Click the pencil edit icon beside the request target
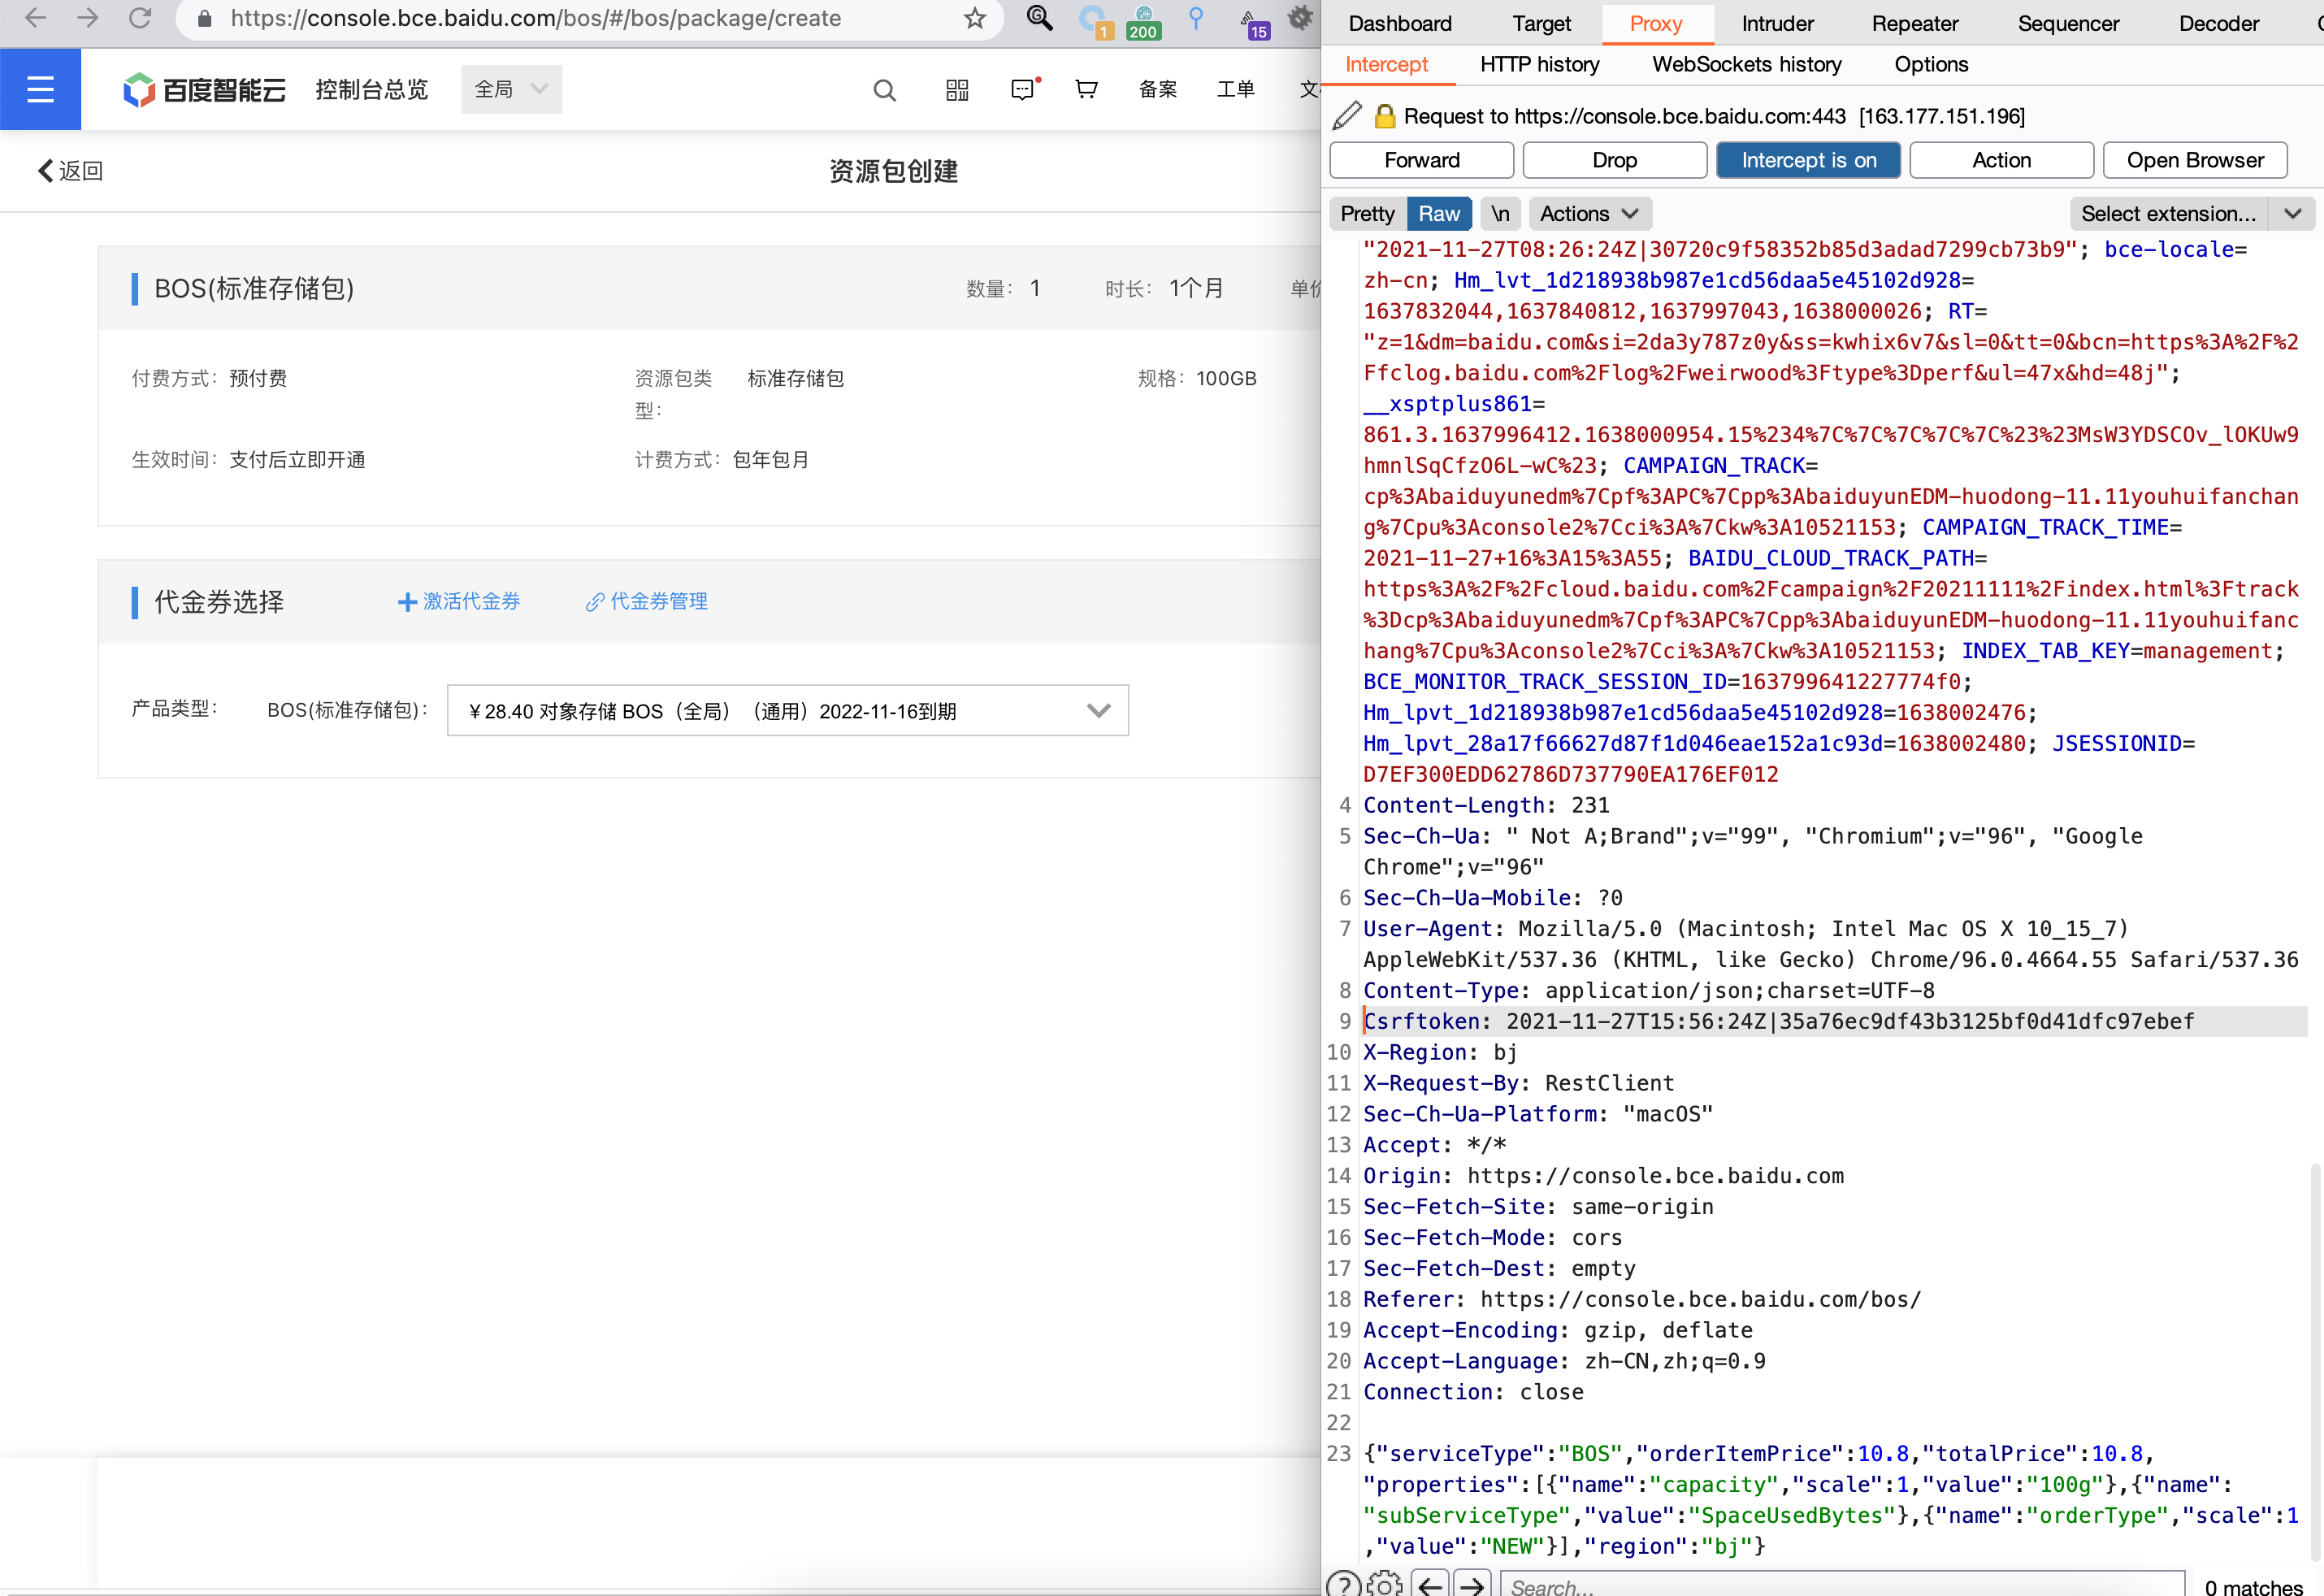Viewport: 2324px width, 1596px height. [1347, 116]
